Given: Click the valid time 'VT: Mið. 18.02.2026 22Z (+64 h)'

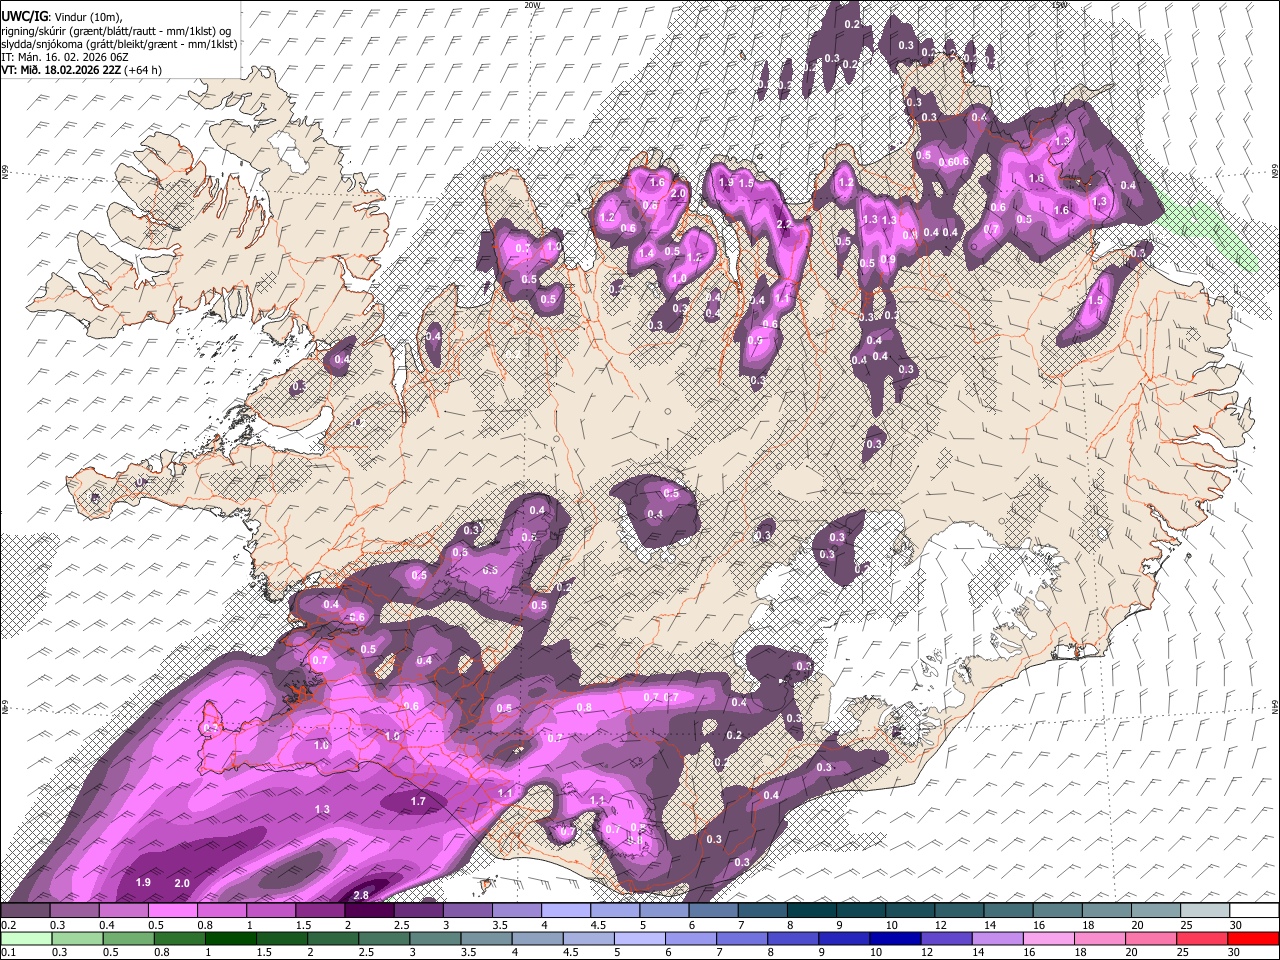Looking at the screenshot, I should tap(81, 70).
